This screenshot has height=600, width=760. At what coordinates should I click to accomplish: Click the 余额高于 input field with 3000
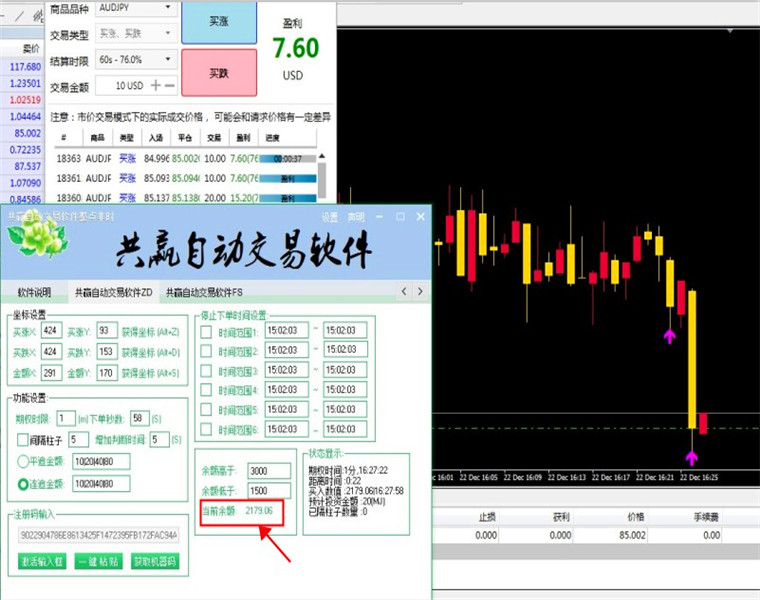[269, 471]
